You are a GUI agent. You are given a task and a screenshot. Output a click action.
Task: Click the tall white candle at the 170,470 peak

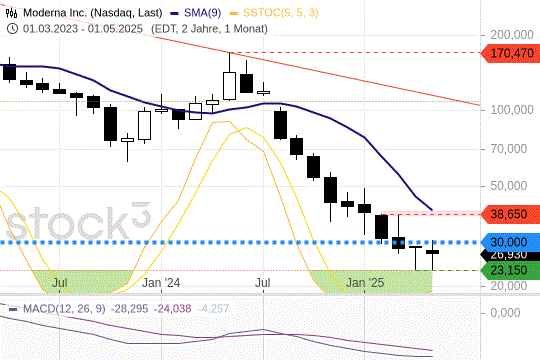coord(229,85)
